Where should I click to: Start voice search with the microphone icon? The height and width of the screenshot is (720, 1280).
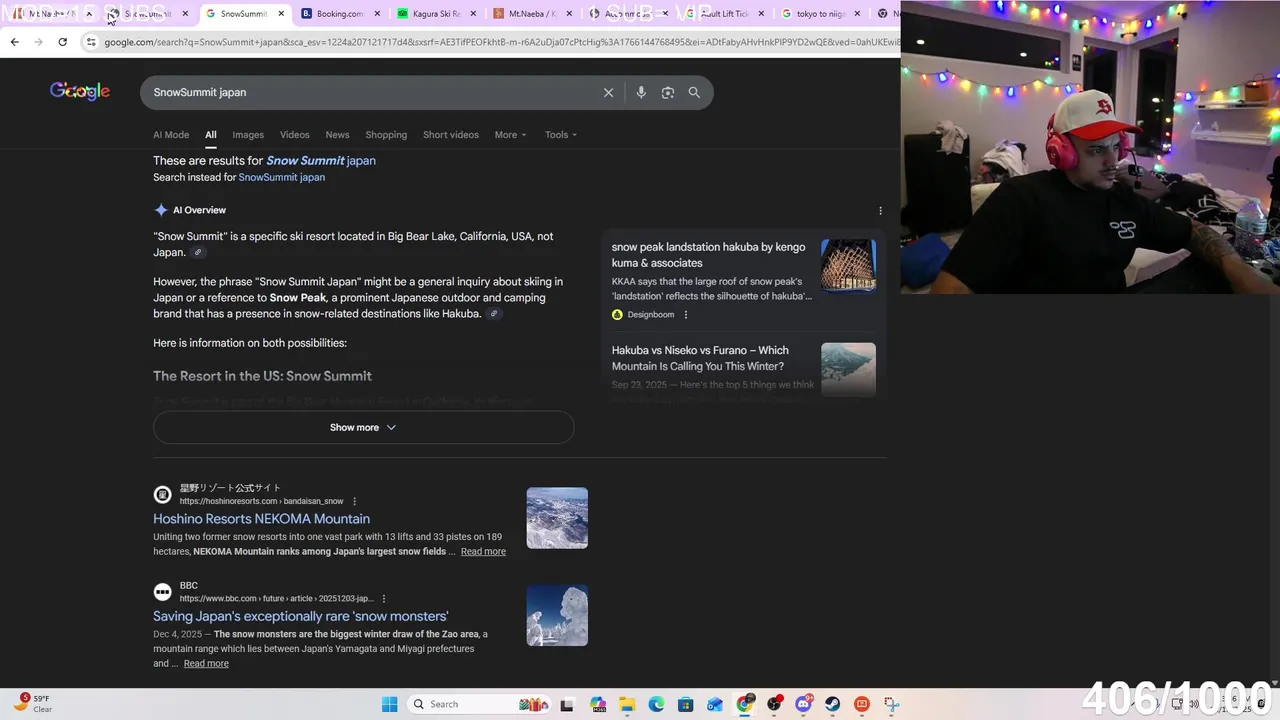coord(641,92)
